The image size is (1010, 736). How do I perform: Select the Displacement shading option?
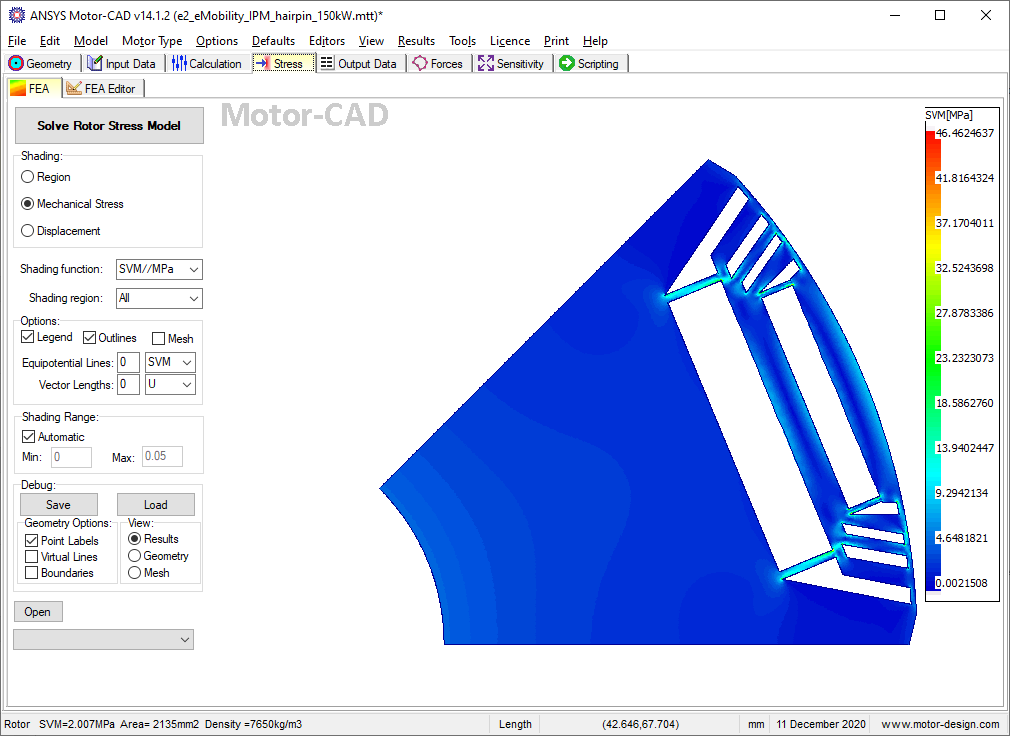point(27,231)
